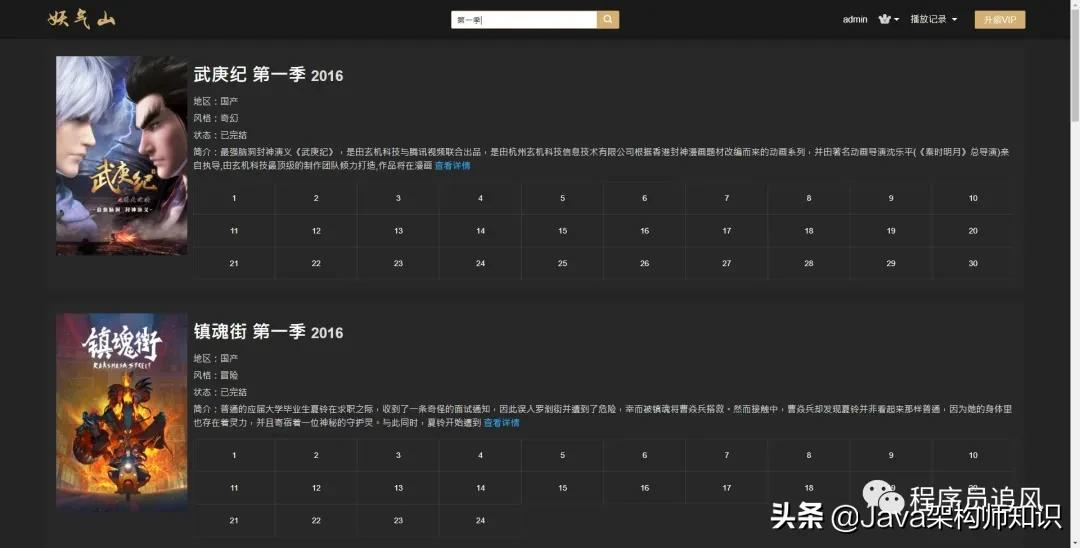Expand the 播放记录 dropdown
Viewport: 1080px width, 548px height.
pos(933,19)
